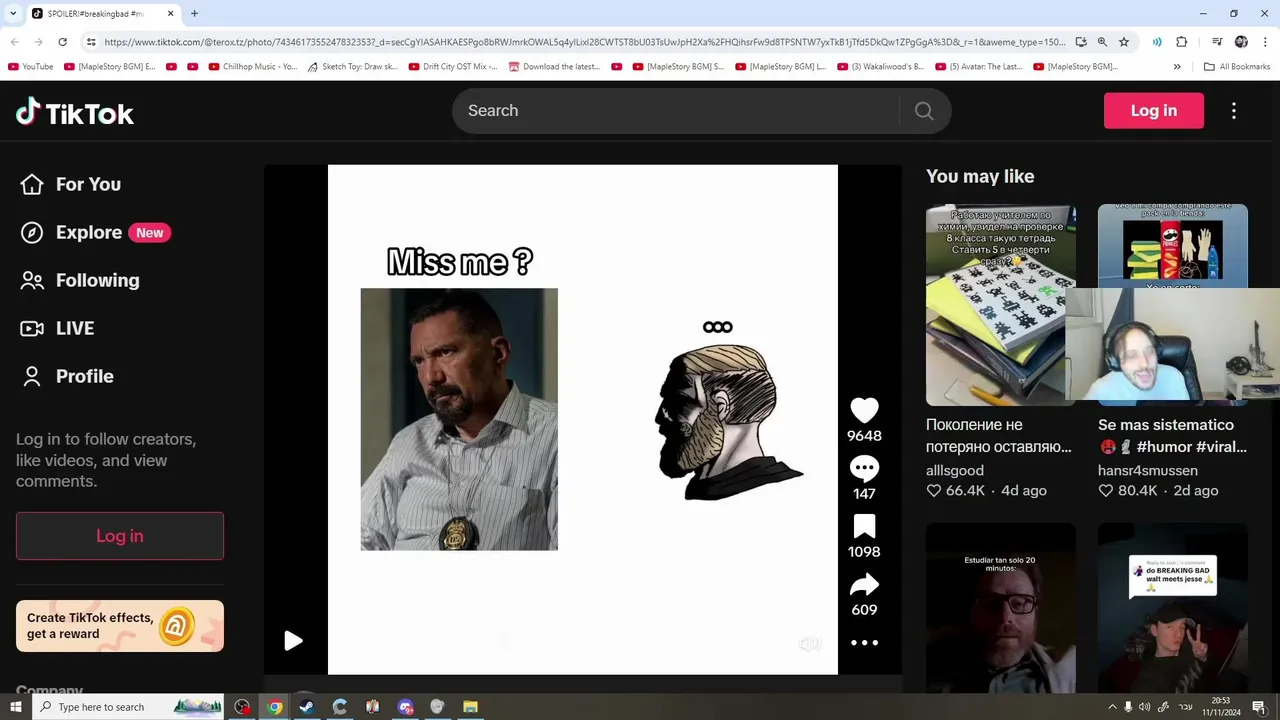Viewport: 1280px width, 720px height.
Task: Open Chrome's three-dot menu
Action: click(x=1264, y=42)
